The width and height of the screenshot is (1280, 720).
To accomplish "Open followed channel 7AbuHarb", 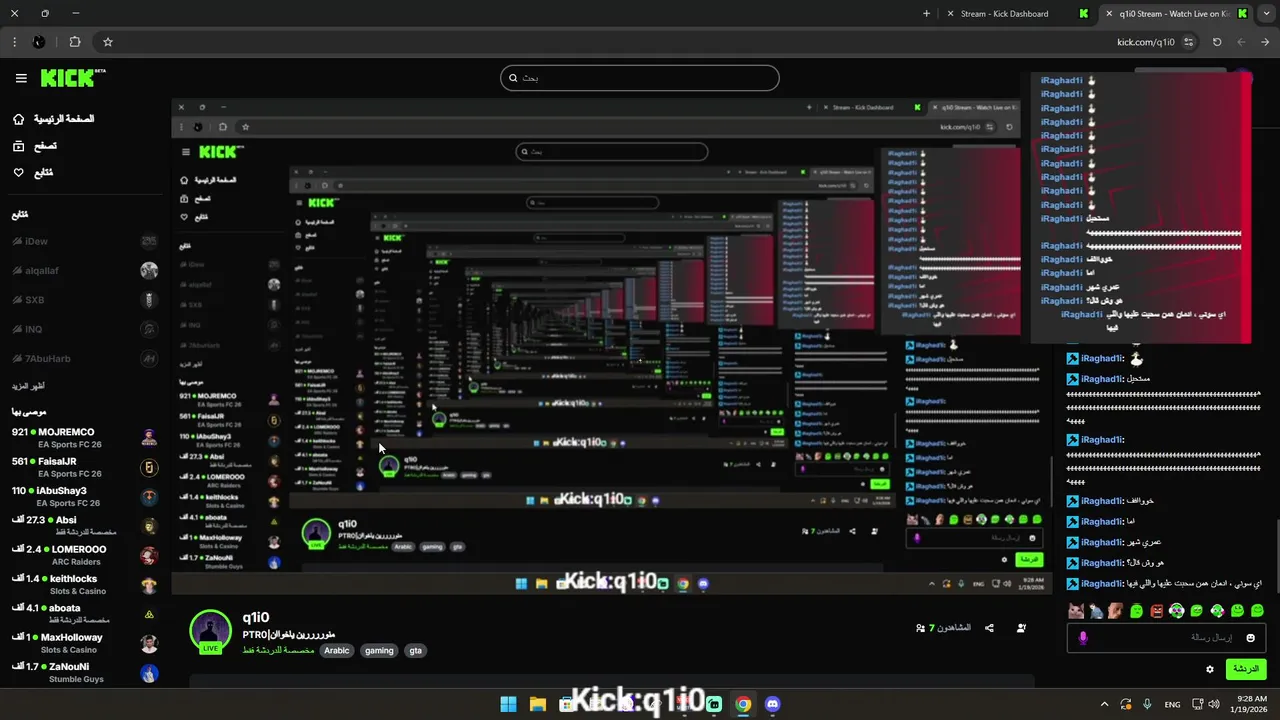I will (x=85, y=358).
